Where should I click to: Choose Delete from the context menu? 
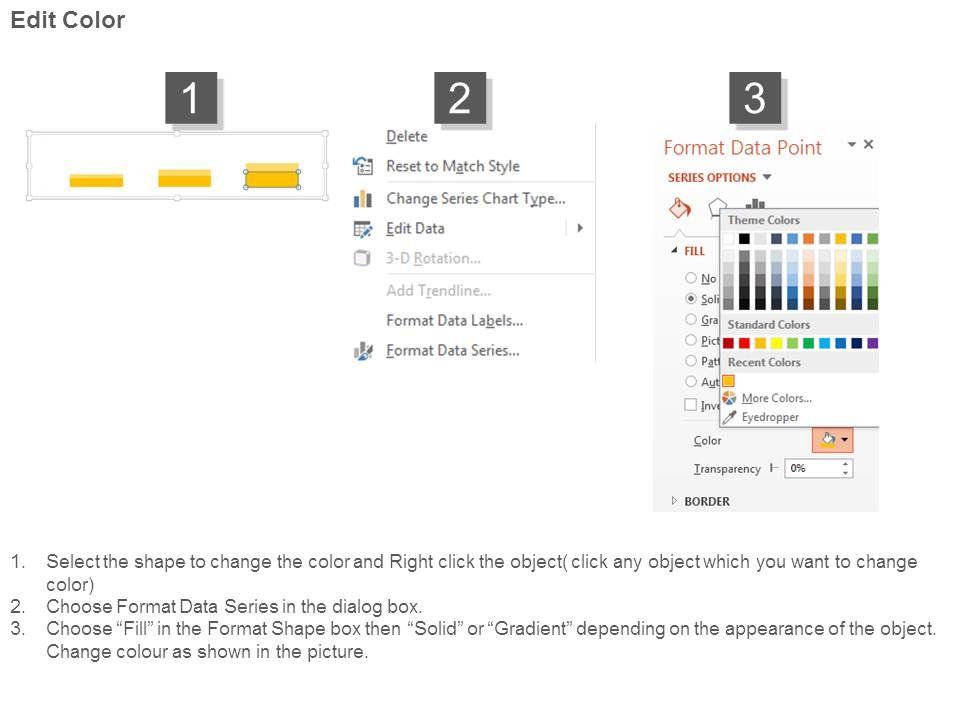pyautogui.click(x=407, y=136)
